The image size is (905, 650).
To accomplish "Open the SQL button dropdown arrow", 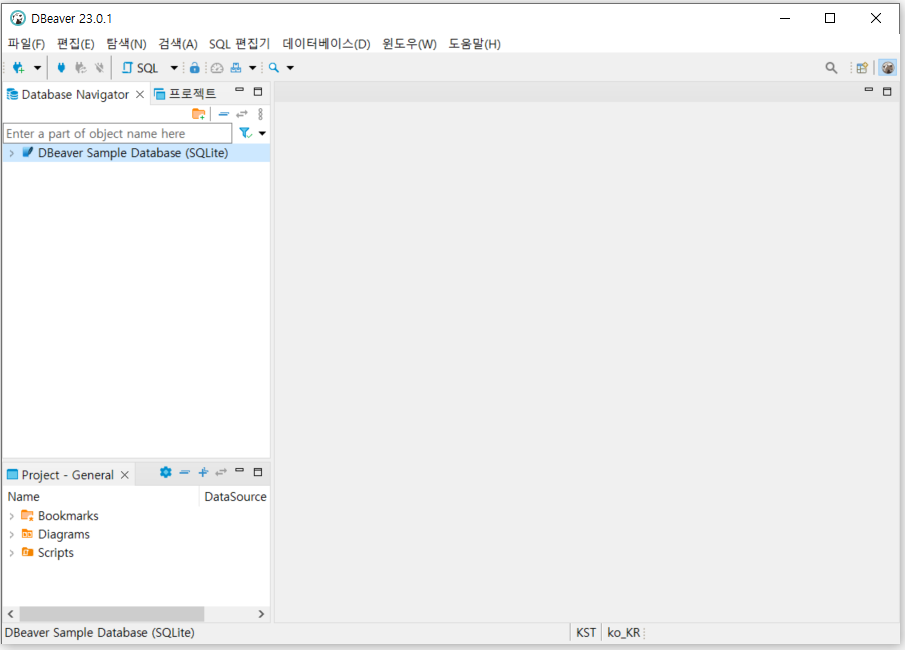I will pyautogui.click(x=174, y=68).
